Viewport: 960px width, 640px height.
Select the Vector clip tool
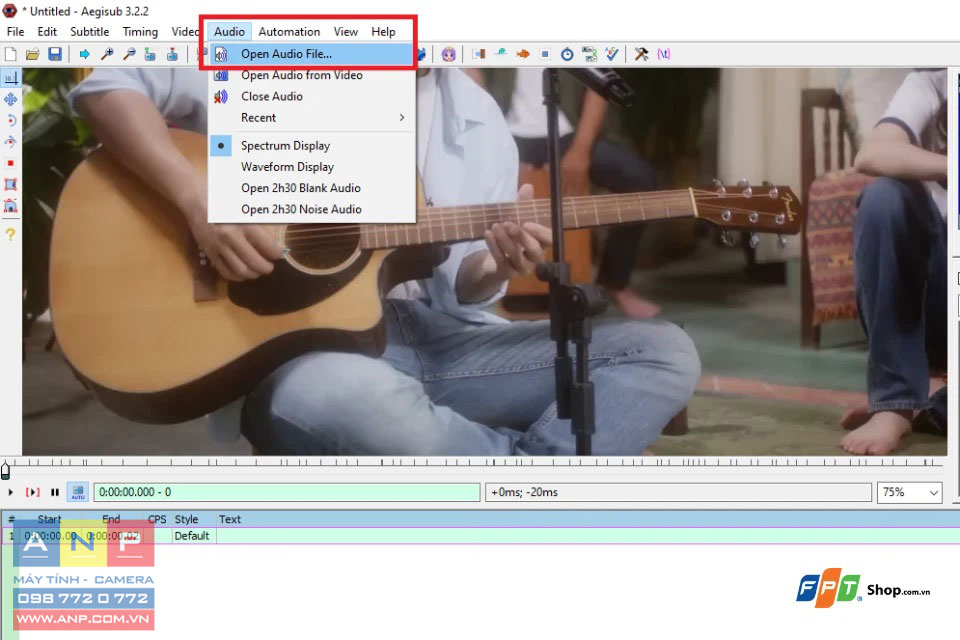pos(11,206)
